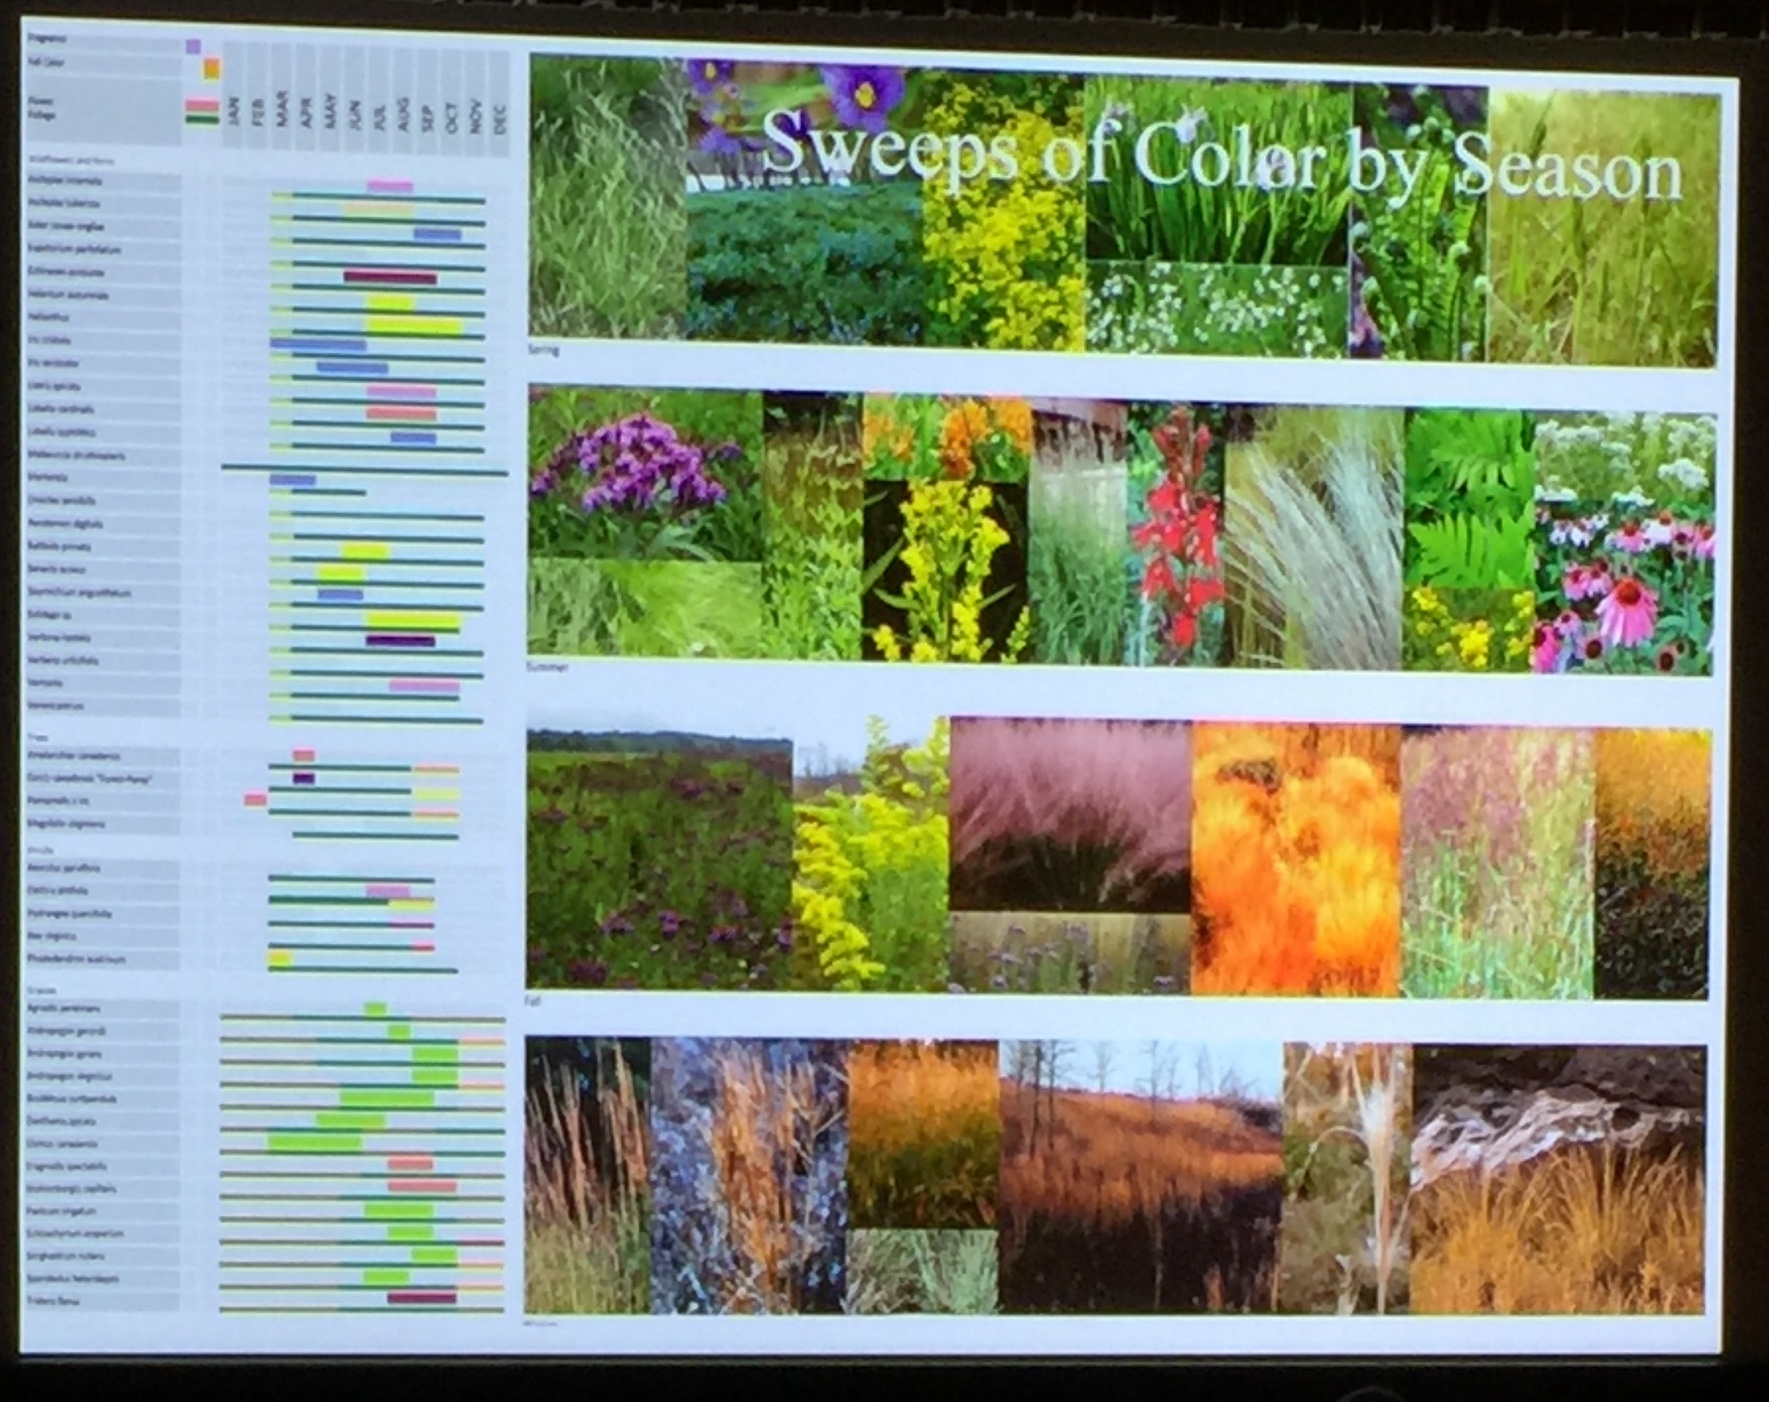This screenshot has height=1402, width=1769.
Task: Click the long yellow bloom bar for Helianthus
Action: 414,325
